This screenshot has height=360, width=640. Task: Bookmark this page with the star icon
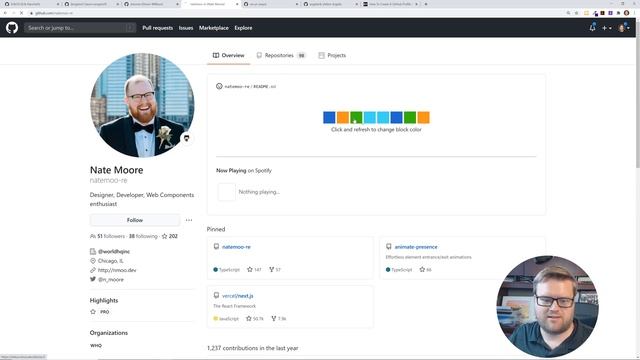pos(576,13)
